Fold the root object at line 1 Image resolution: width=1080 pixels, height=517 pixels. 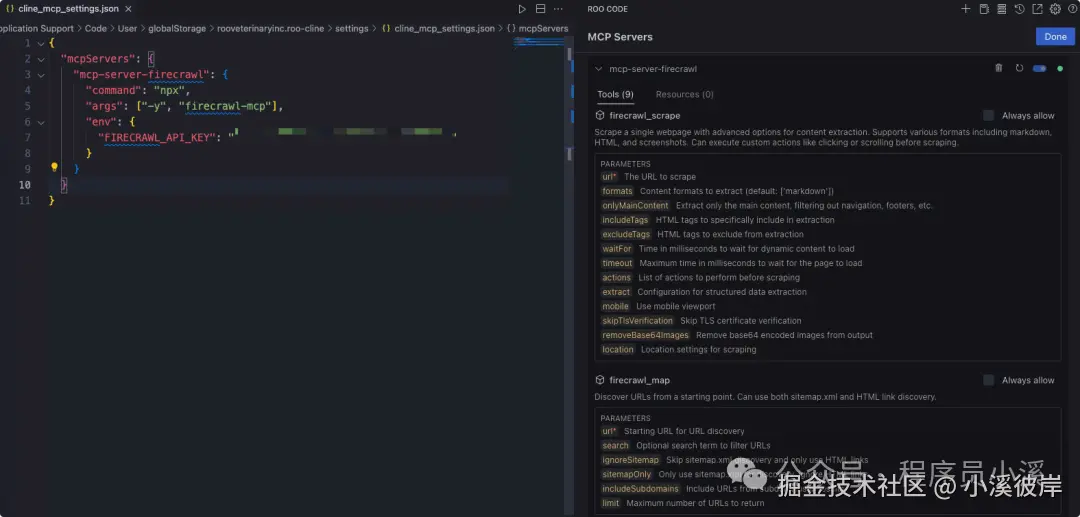41,43
